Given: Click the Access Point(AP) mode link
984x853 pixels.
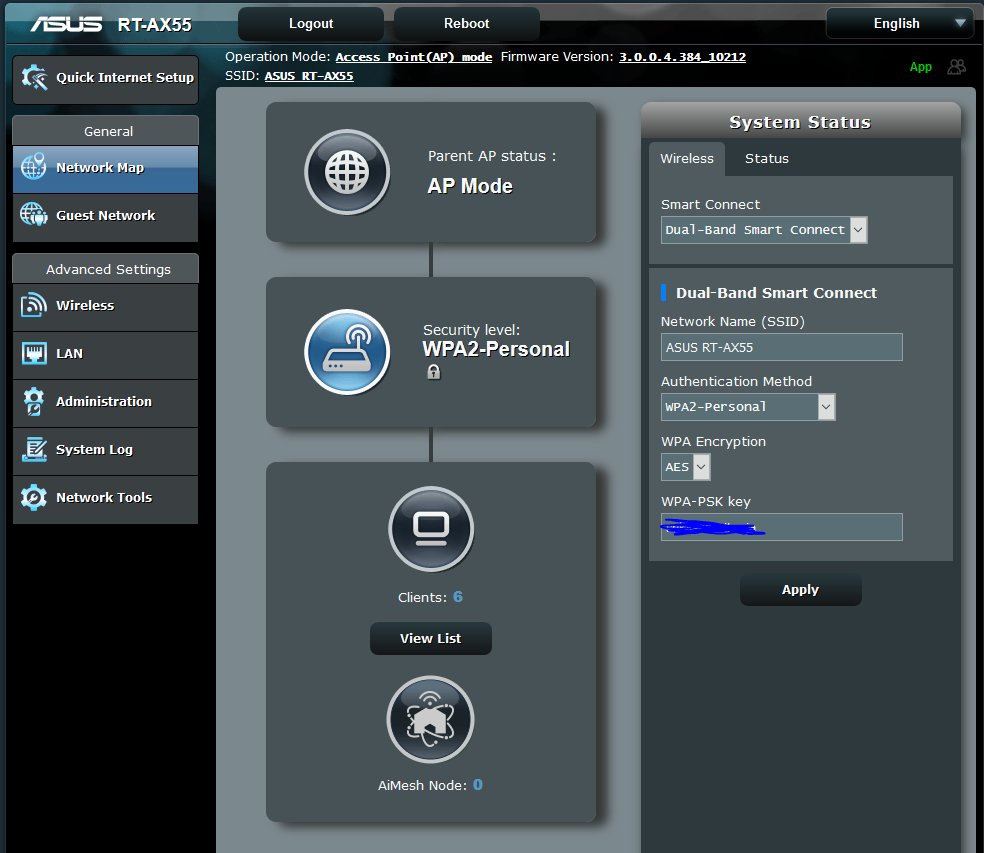Looking at the screenshot, I should coord(414,57).
